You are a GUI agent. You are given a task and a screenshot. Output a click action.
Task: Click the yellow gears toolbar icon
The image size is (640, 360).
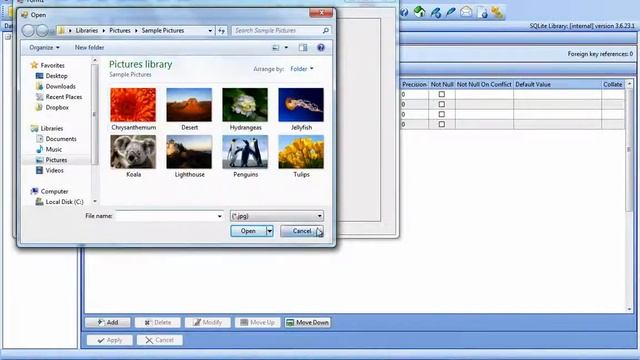click(x=497, y=13)
